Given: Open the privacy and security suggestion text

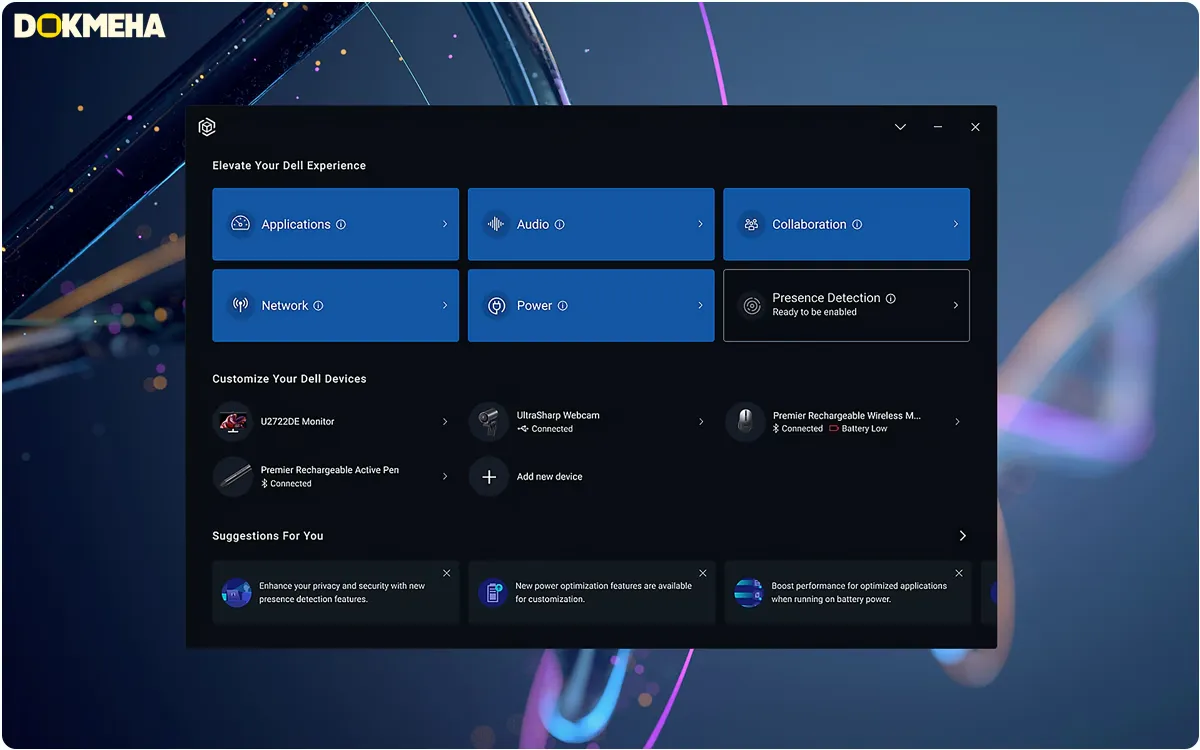Looking at the screenshot, I should tap(342, 592).
